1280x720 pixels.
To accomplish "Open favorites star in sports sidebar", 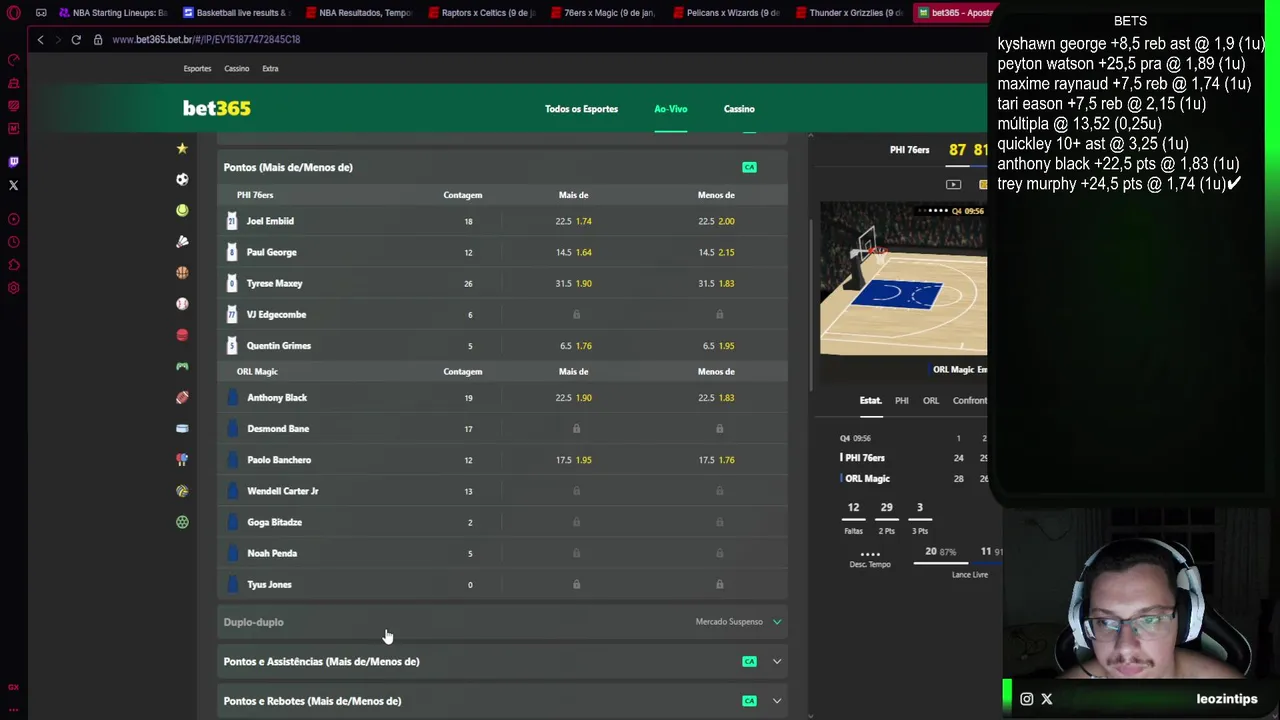I will coord(182,148).
